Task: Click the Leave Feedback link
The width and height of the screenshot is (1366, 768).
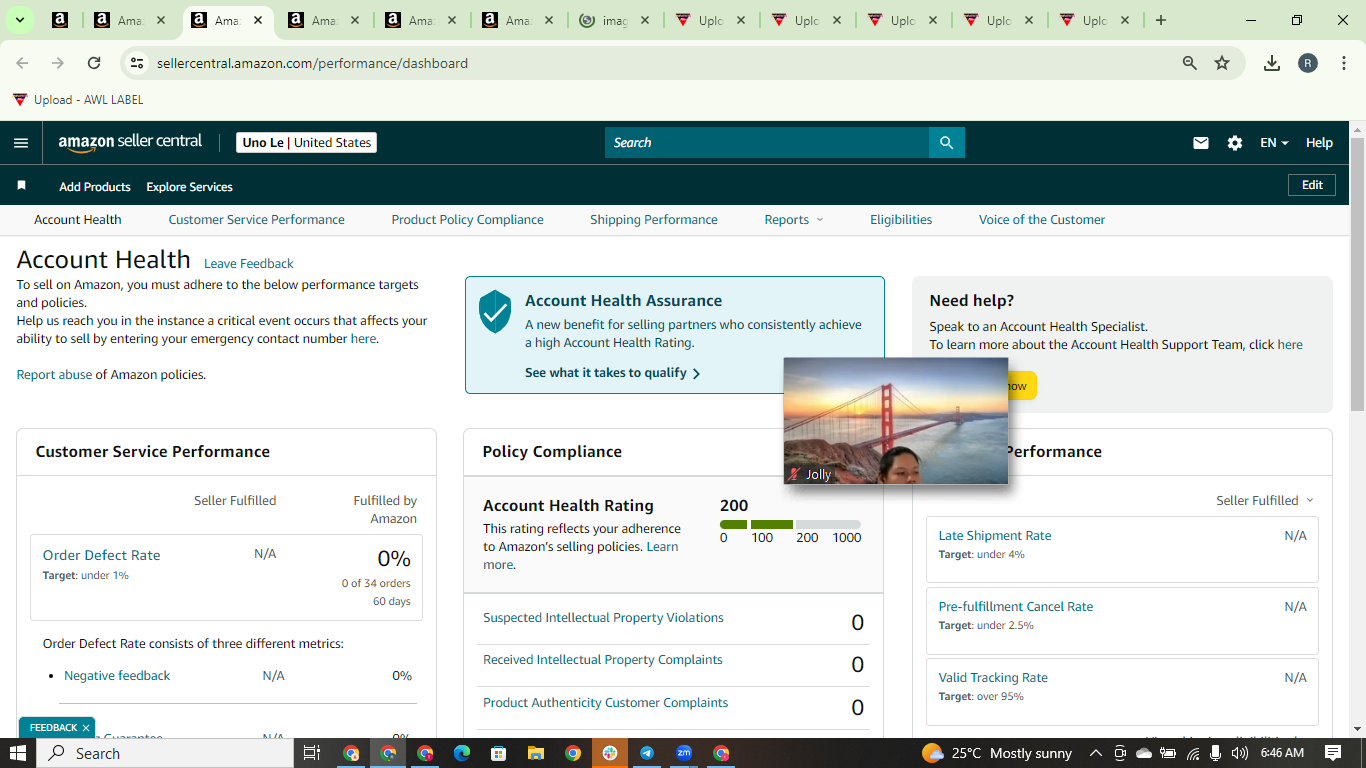Action: [249, 264]
